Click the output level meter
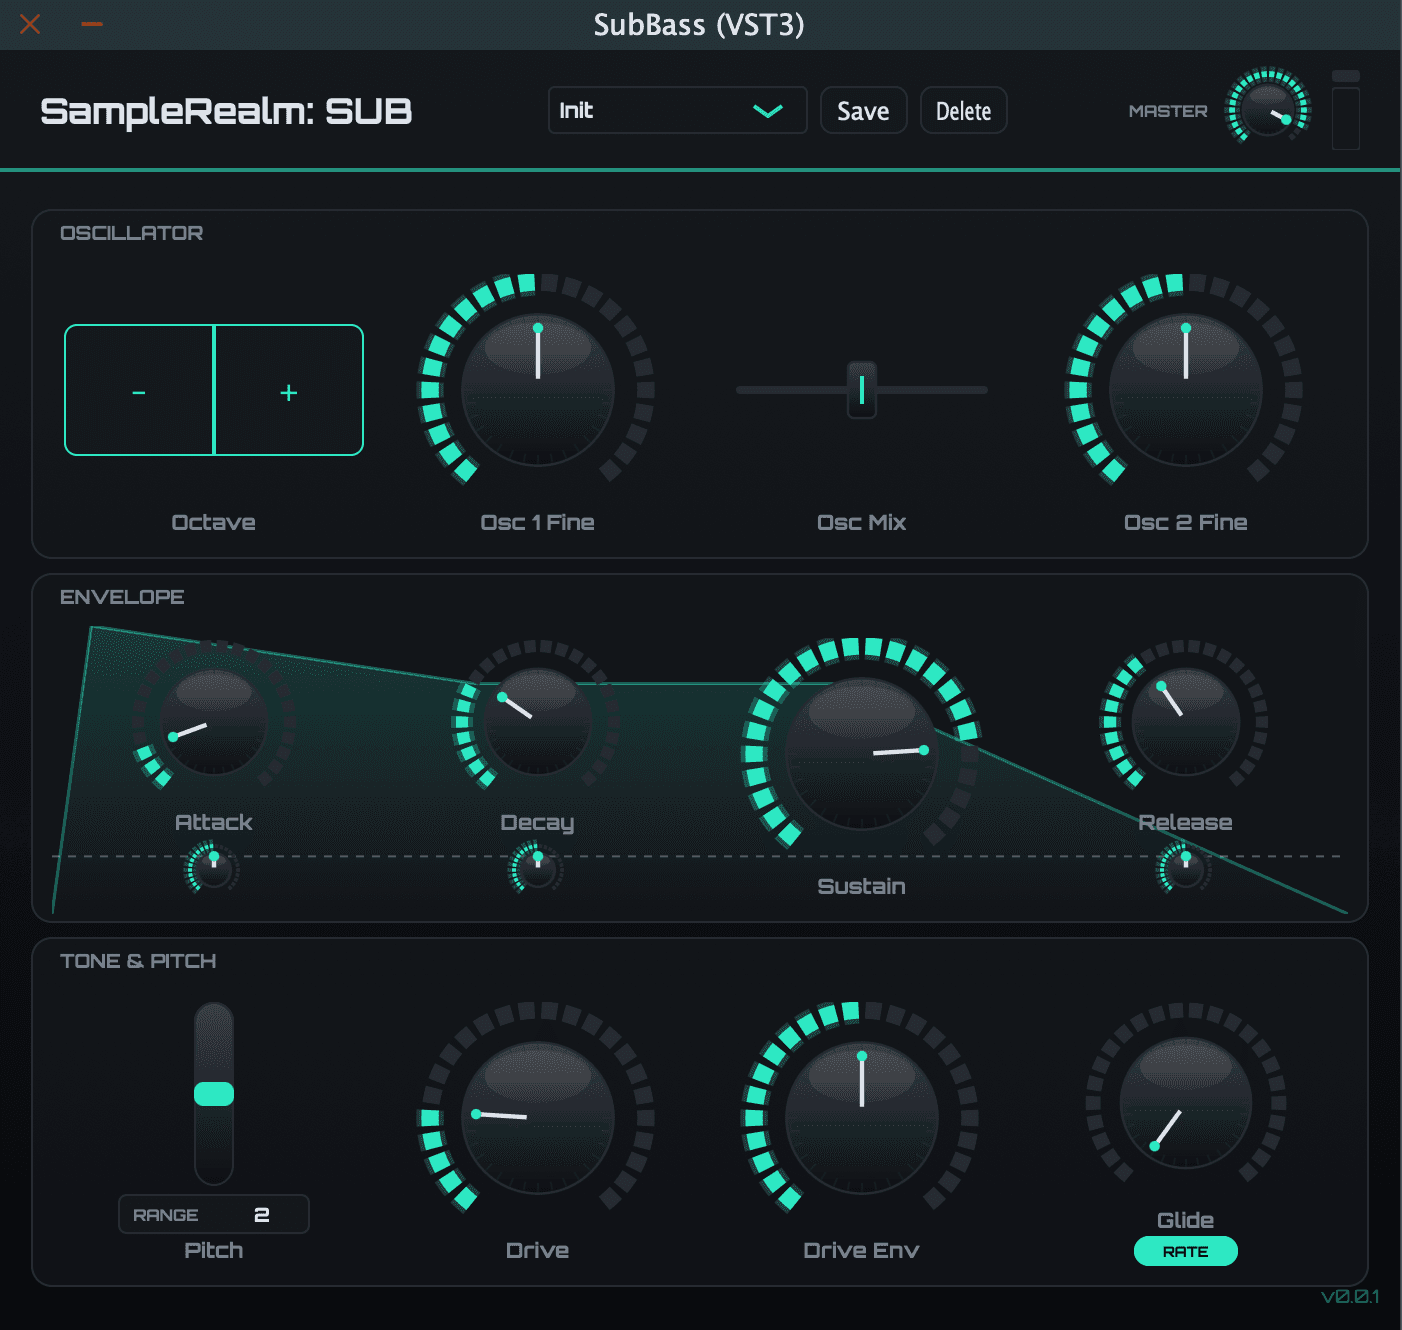 tap(1346, 110)
